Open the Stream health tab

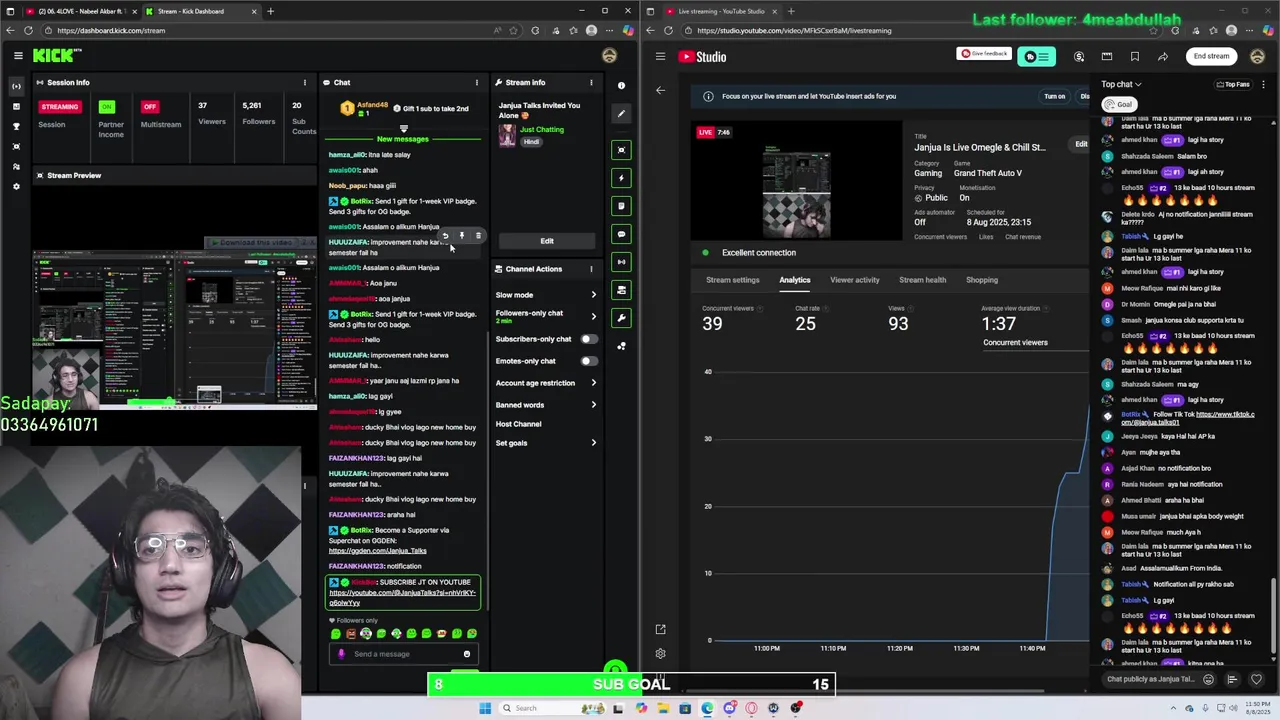point(922,280)
